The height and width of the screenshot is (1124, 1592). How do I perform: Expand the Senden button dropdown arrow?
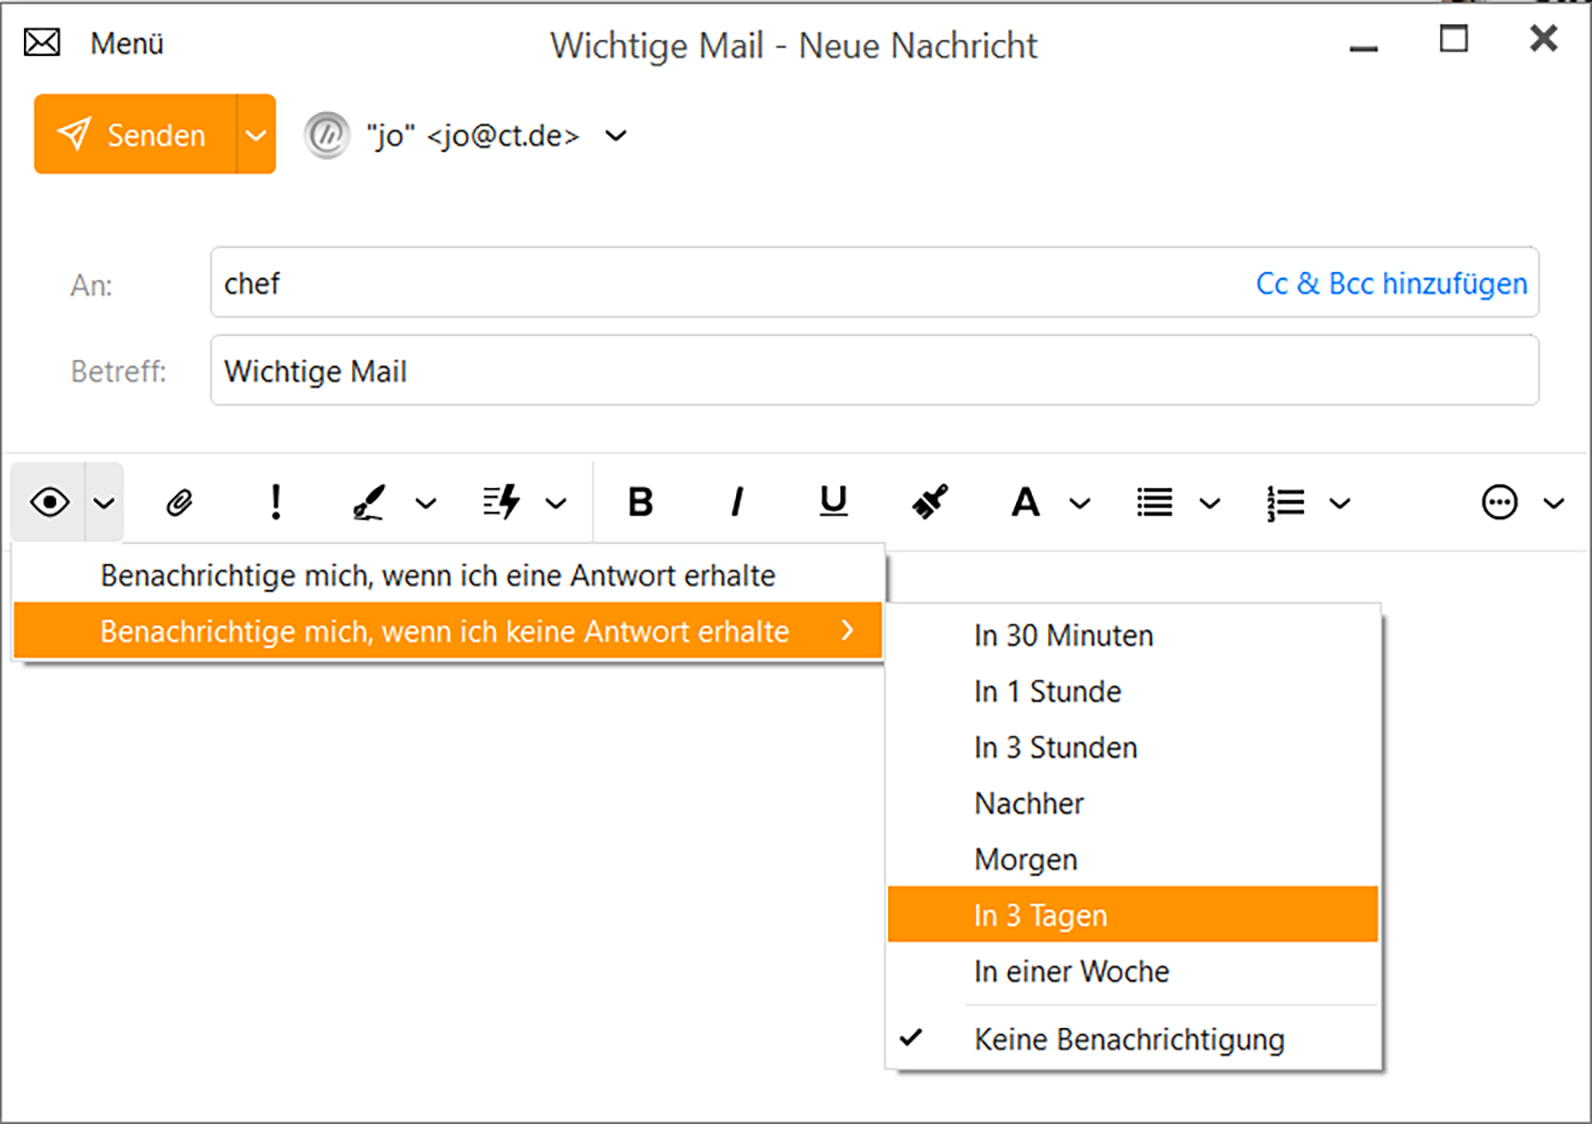(256, 135)
